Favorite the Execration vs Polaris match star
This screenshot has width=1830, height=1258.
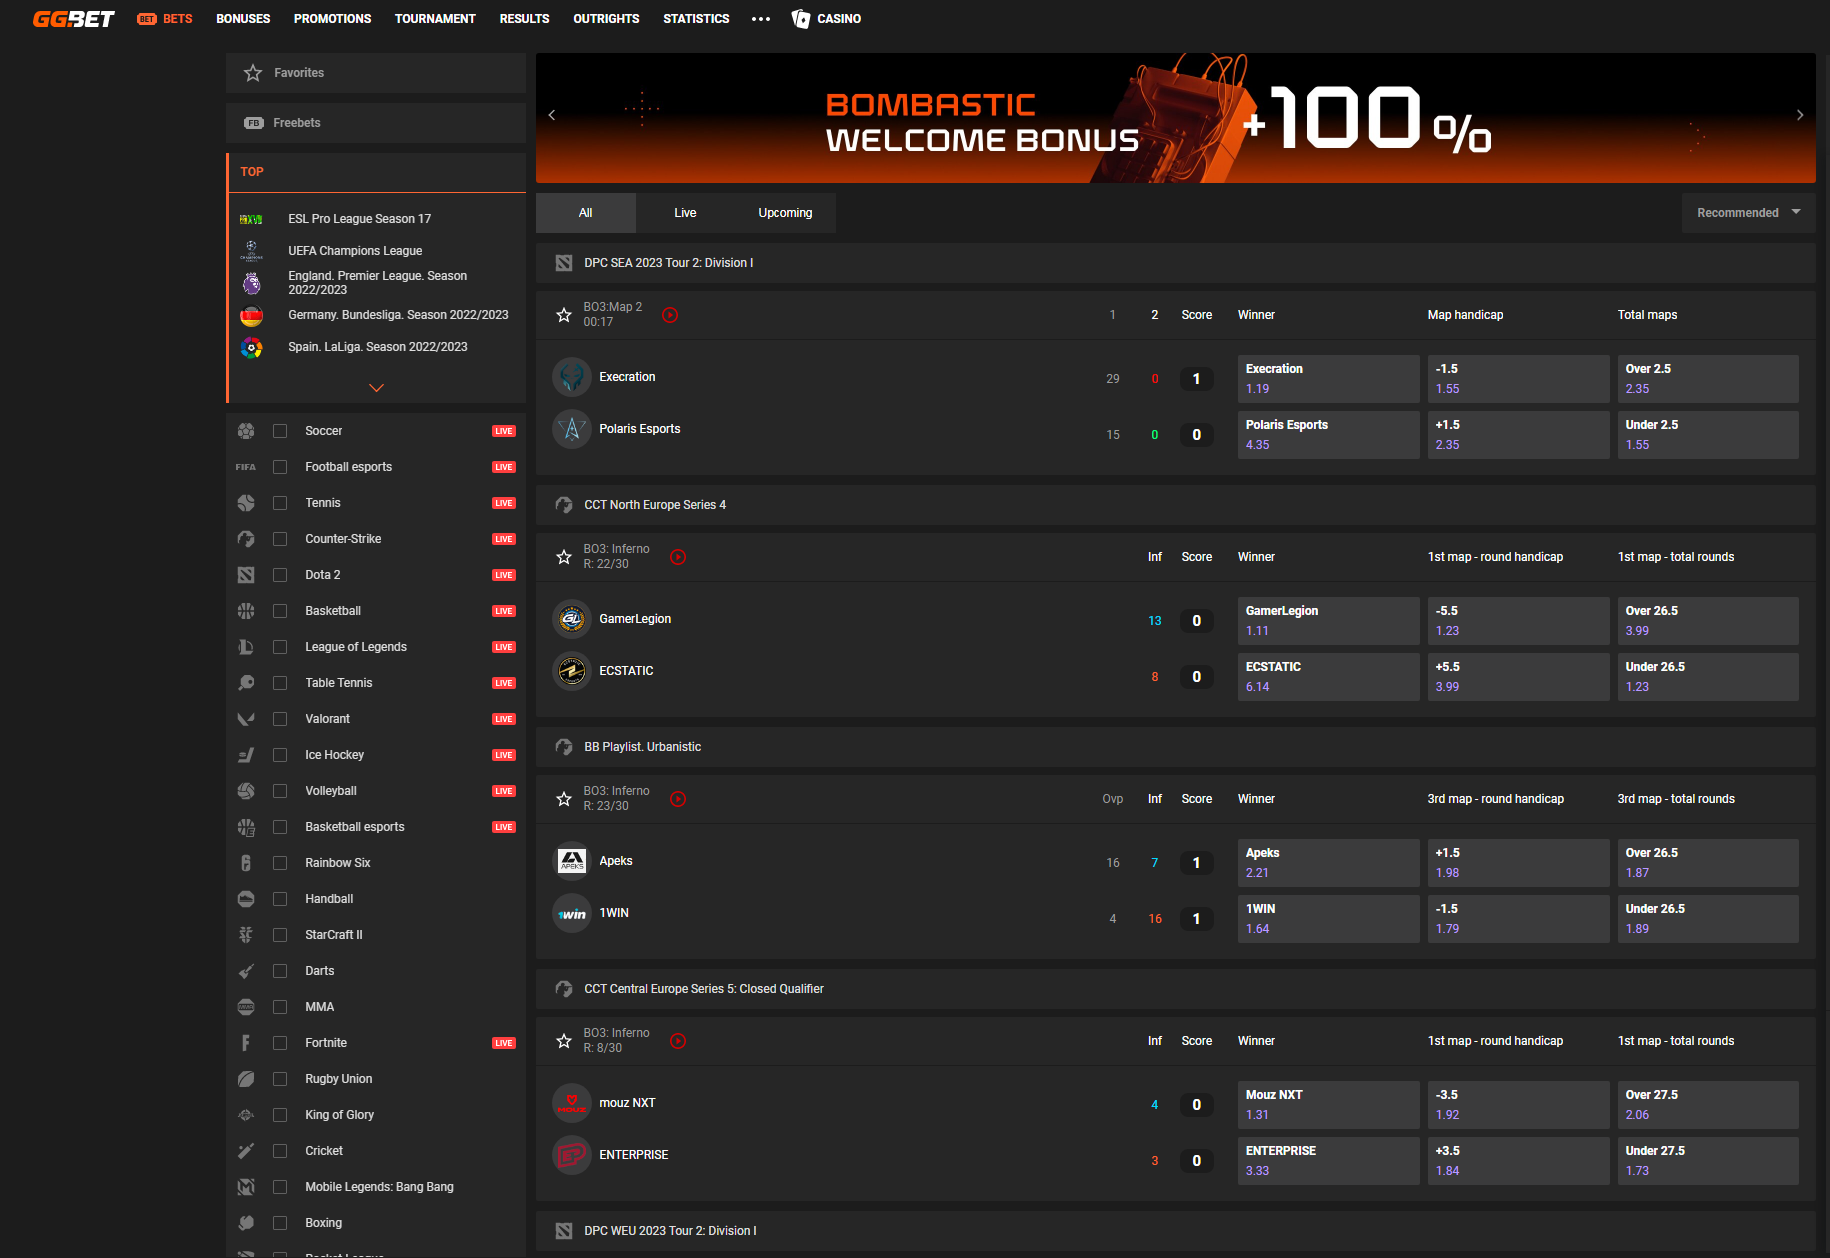click(564, 315)
